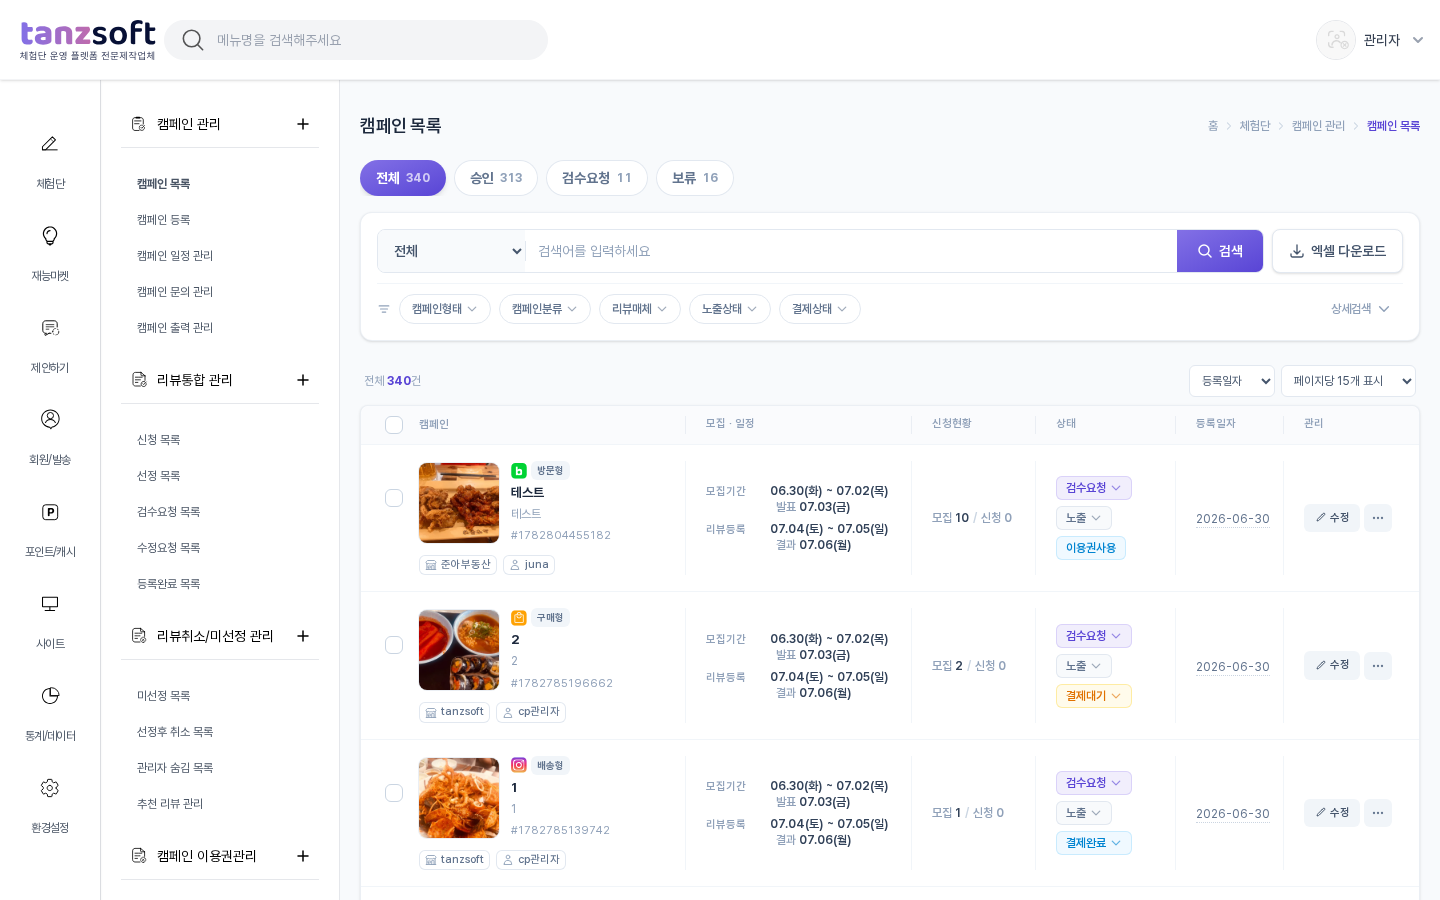This screenshot has width=1440, height=900.
Task: Expand the 캠페인형태 filter dropdown
Action: click(445, 309)
